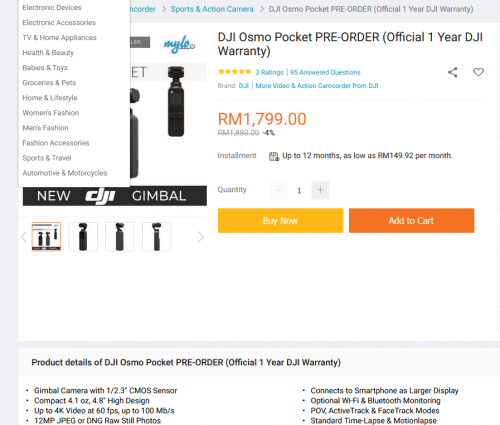The image size is (500, 425).
Task: Select the fourth product thumbnail
Action: tap(156, 237)
